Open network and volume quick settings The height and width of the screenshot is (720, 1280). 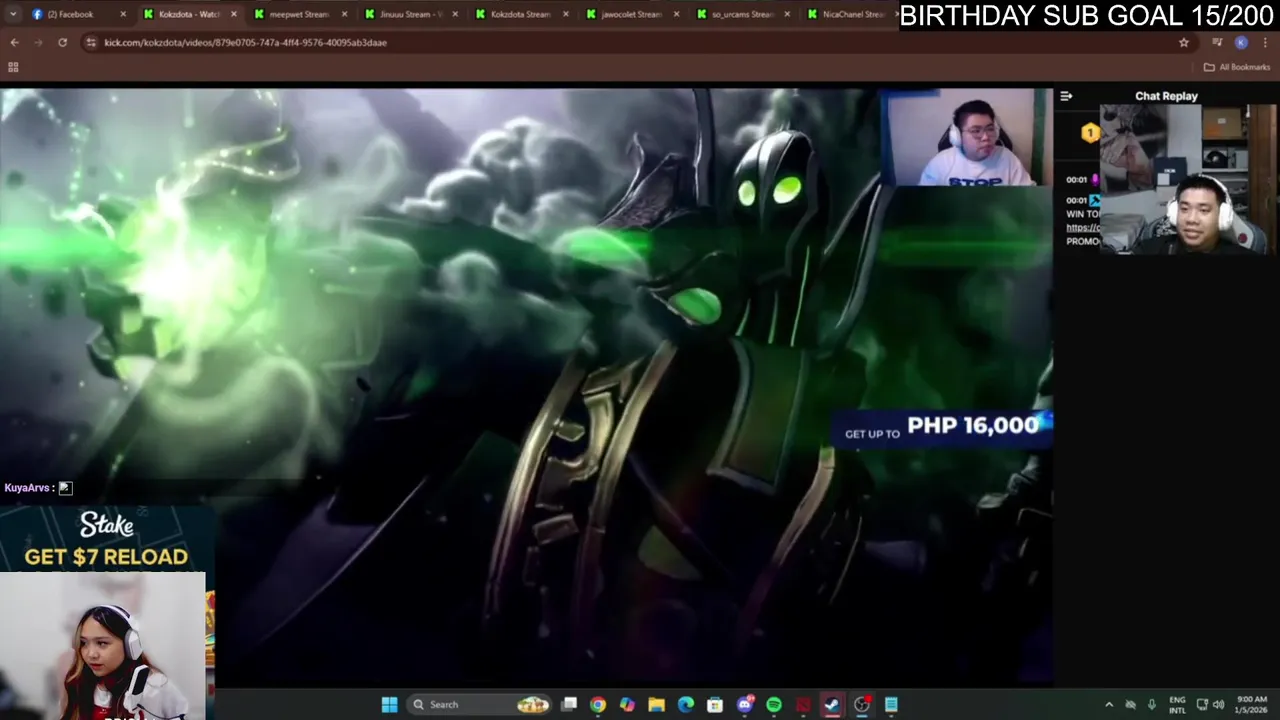tap(1211, 704)
